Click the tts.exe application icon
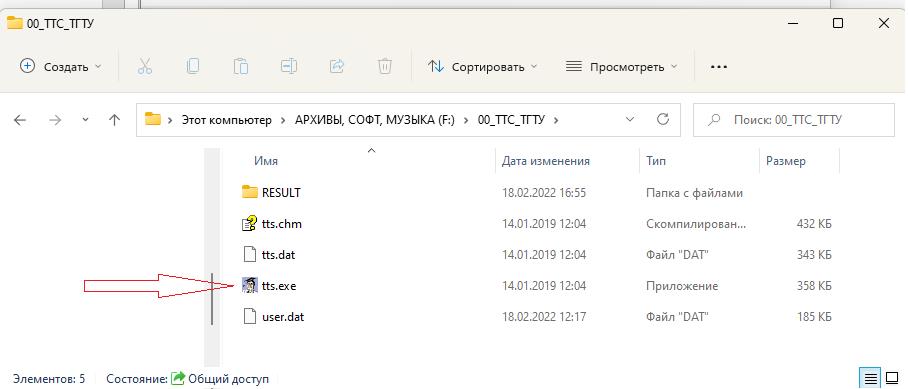Image resolution: width=908 pixels, height=389 pixels. point(250,285)
